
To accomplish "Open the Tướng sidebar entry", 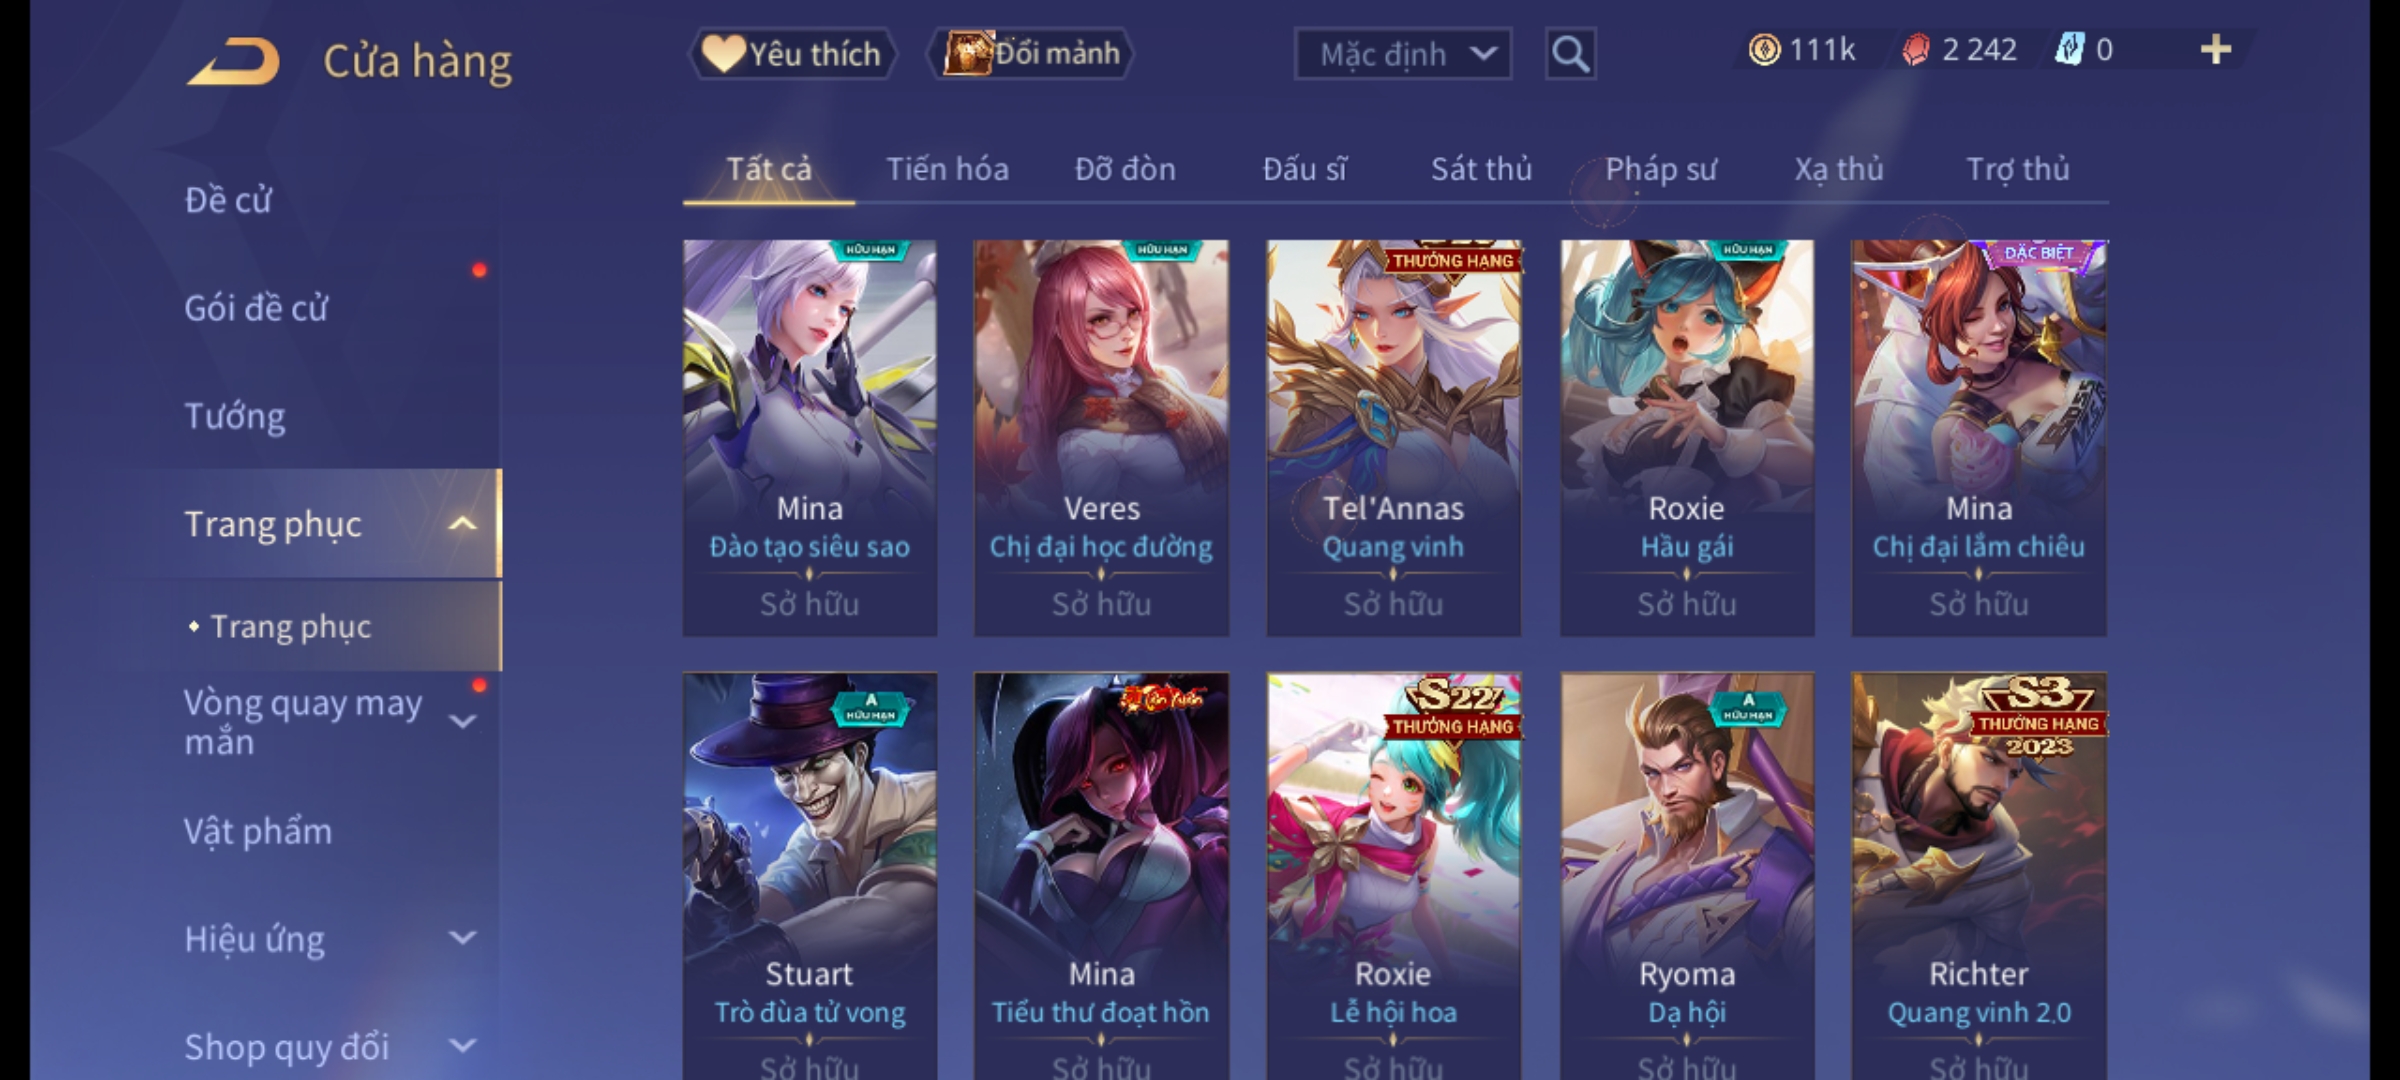I will 235,416.
